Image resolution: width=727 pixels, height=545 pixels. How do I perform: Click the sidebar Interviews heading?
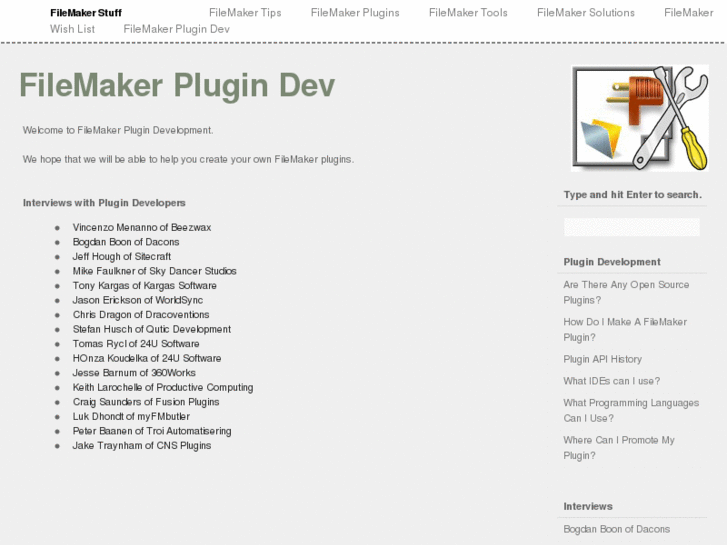pyautogui.click(x=588, y=507)
